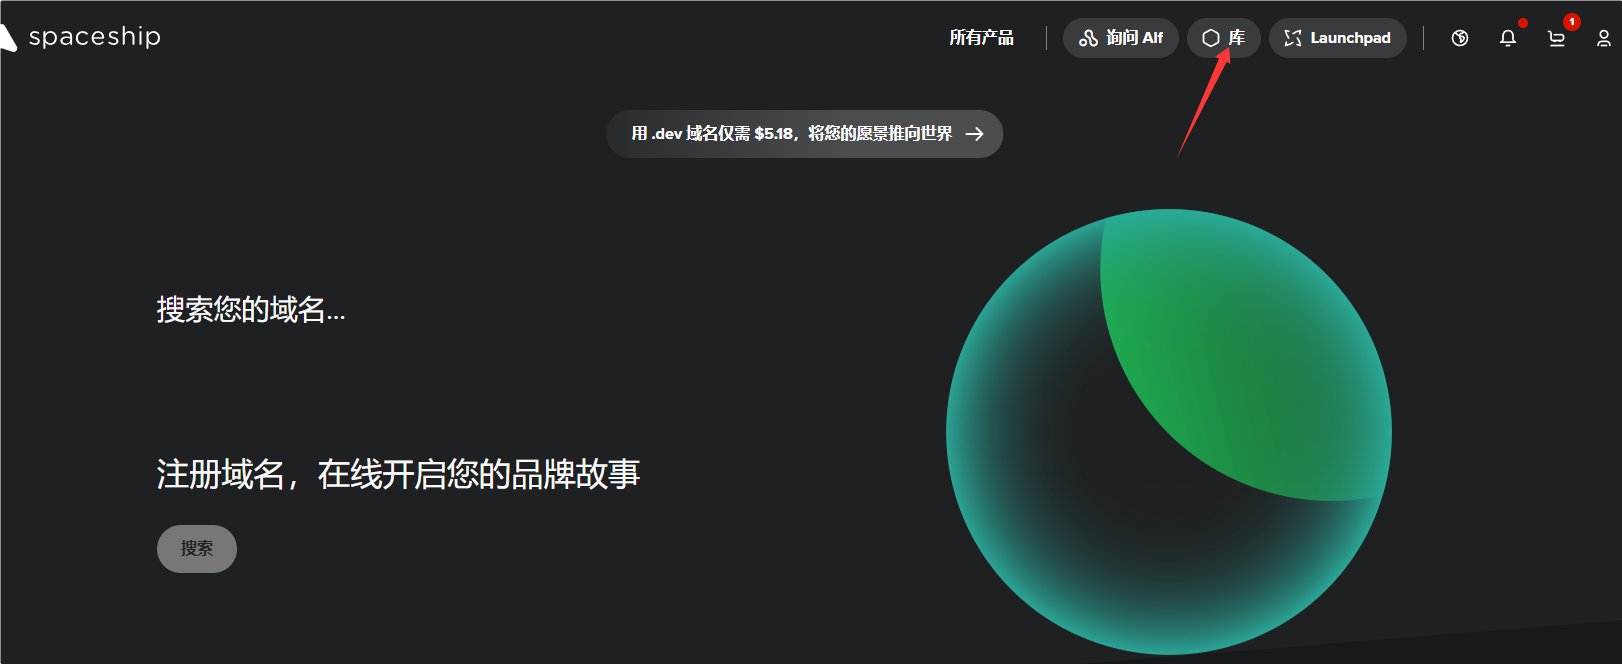This screenshot has width=1622, height=664.
Task: Open the user account menu
Action: pyautogui.click(x=1603, y=38)
